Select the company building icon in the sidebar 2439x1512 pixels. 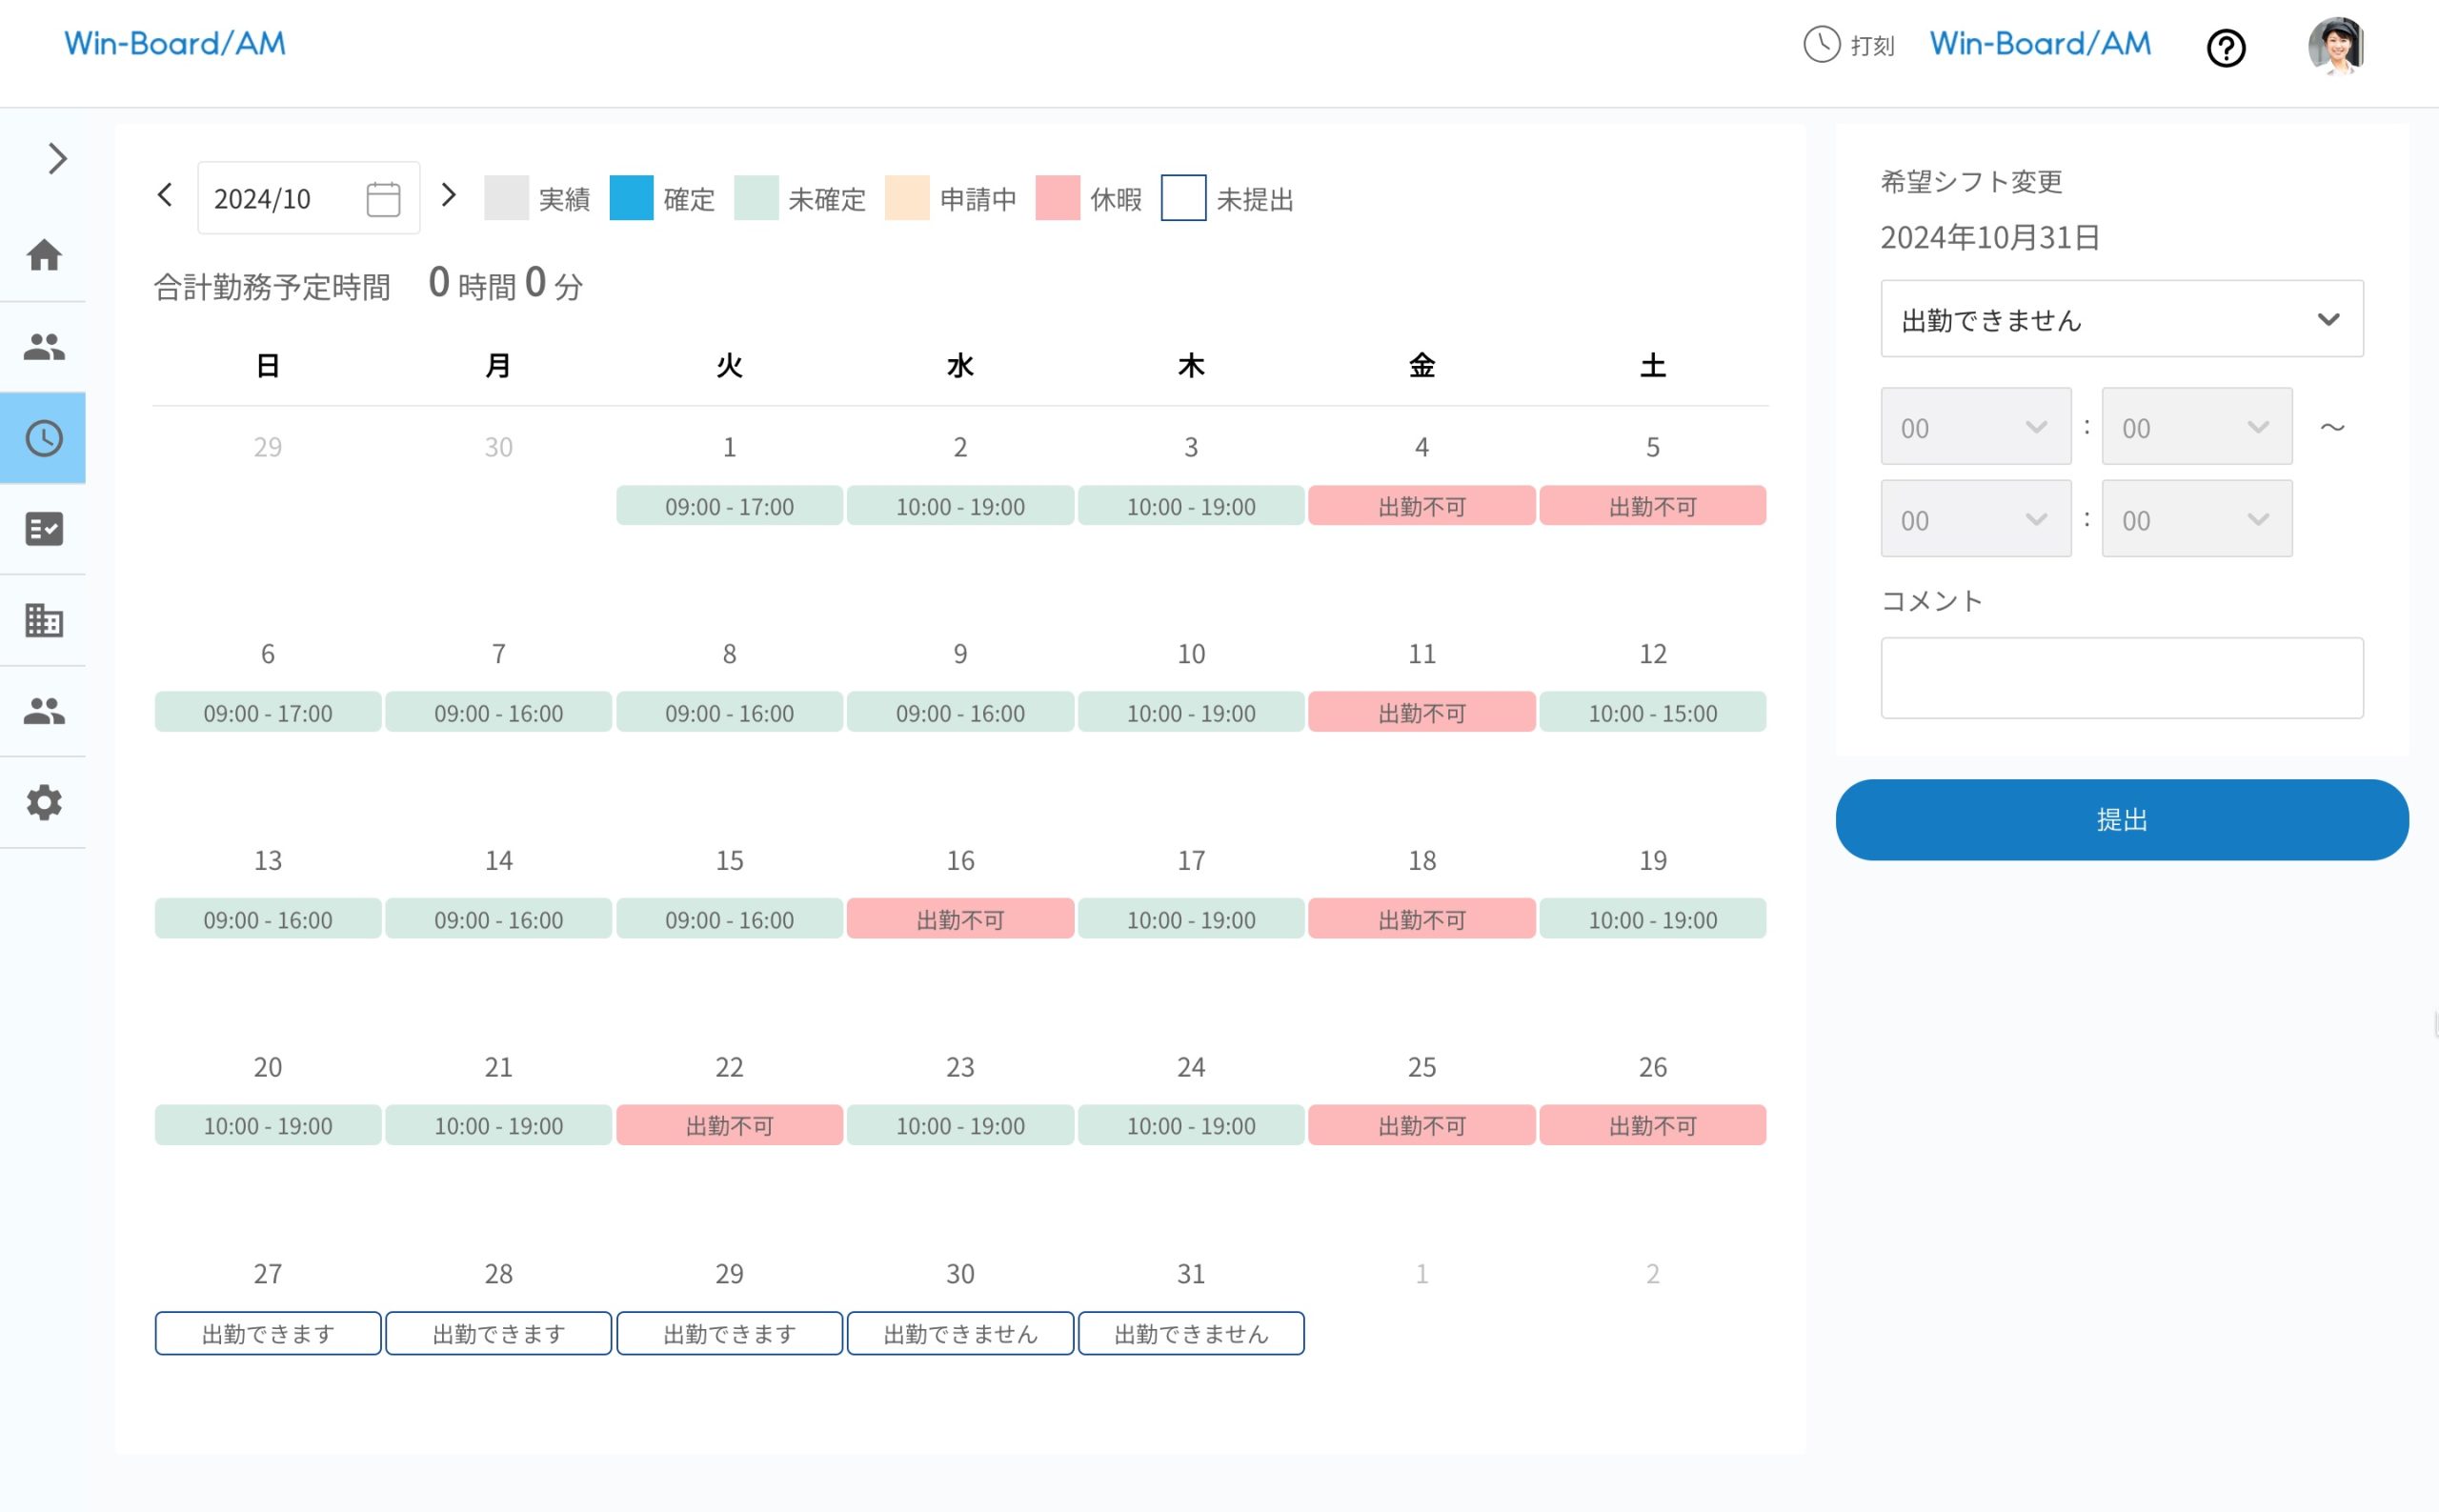coord(43,620)
